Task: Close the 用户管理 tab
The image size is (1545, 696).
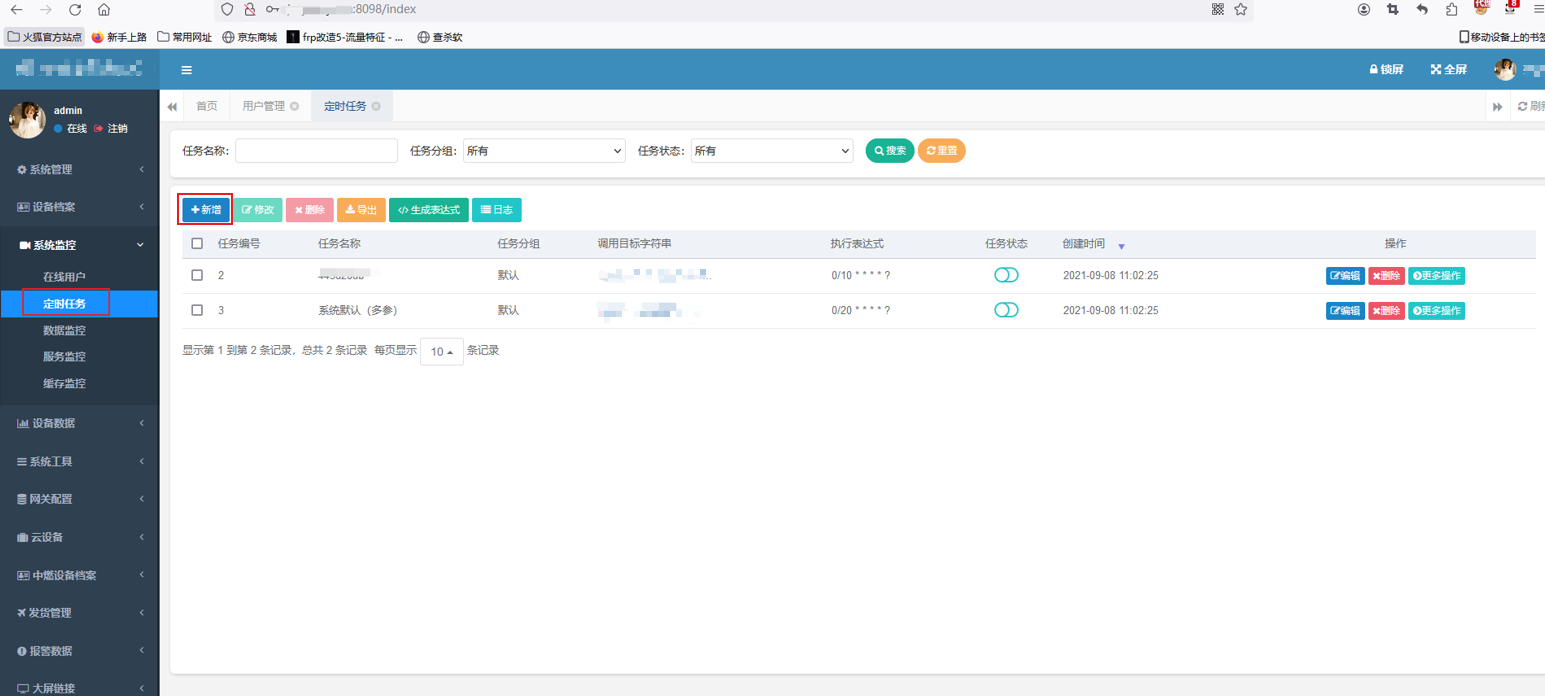Action: [x=295, y=106]
